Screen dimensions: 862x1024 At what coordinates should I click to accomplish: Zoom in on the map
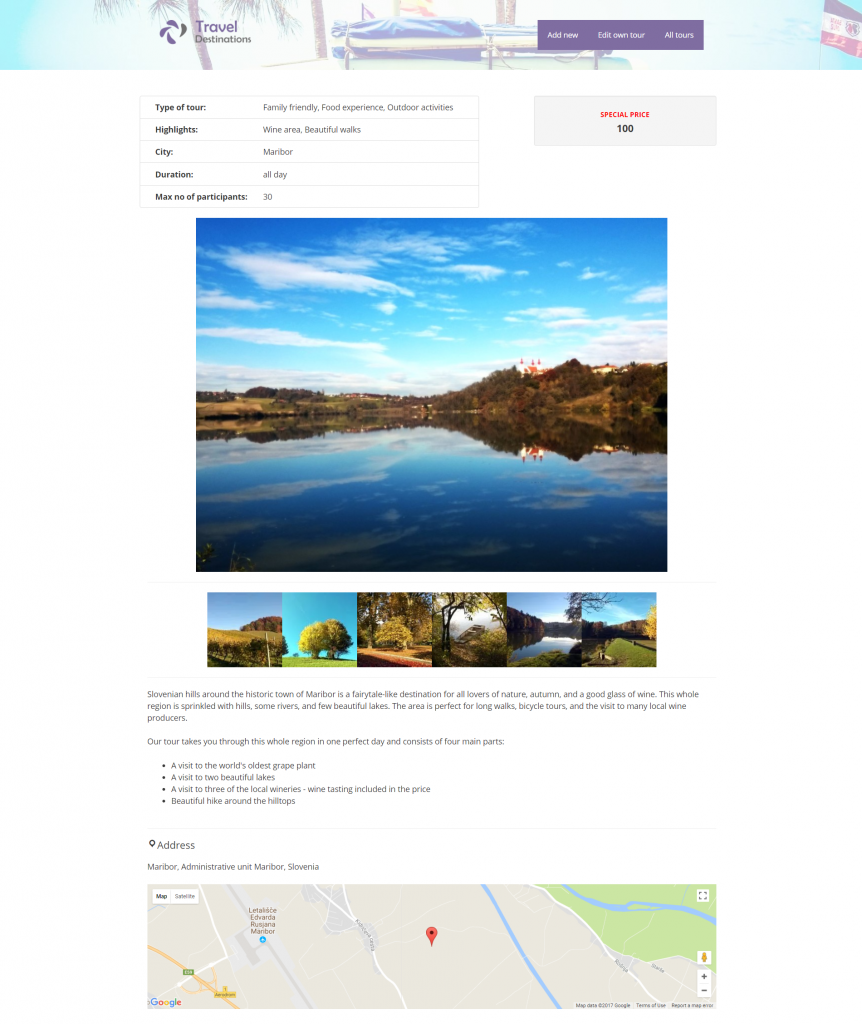pyautogui.click(x=704, y=976)
